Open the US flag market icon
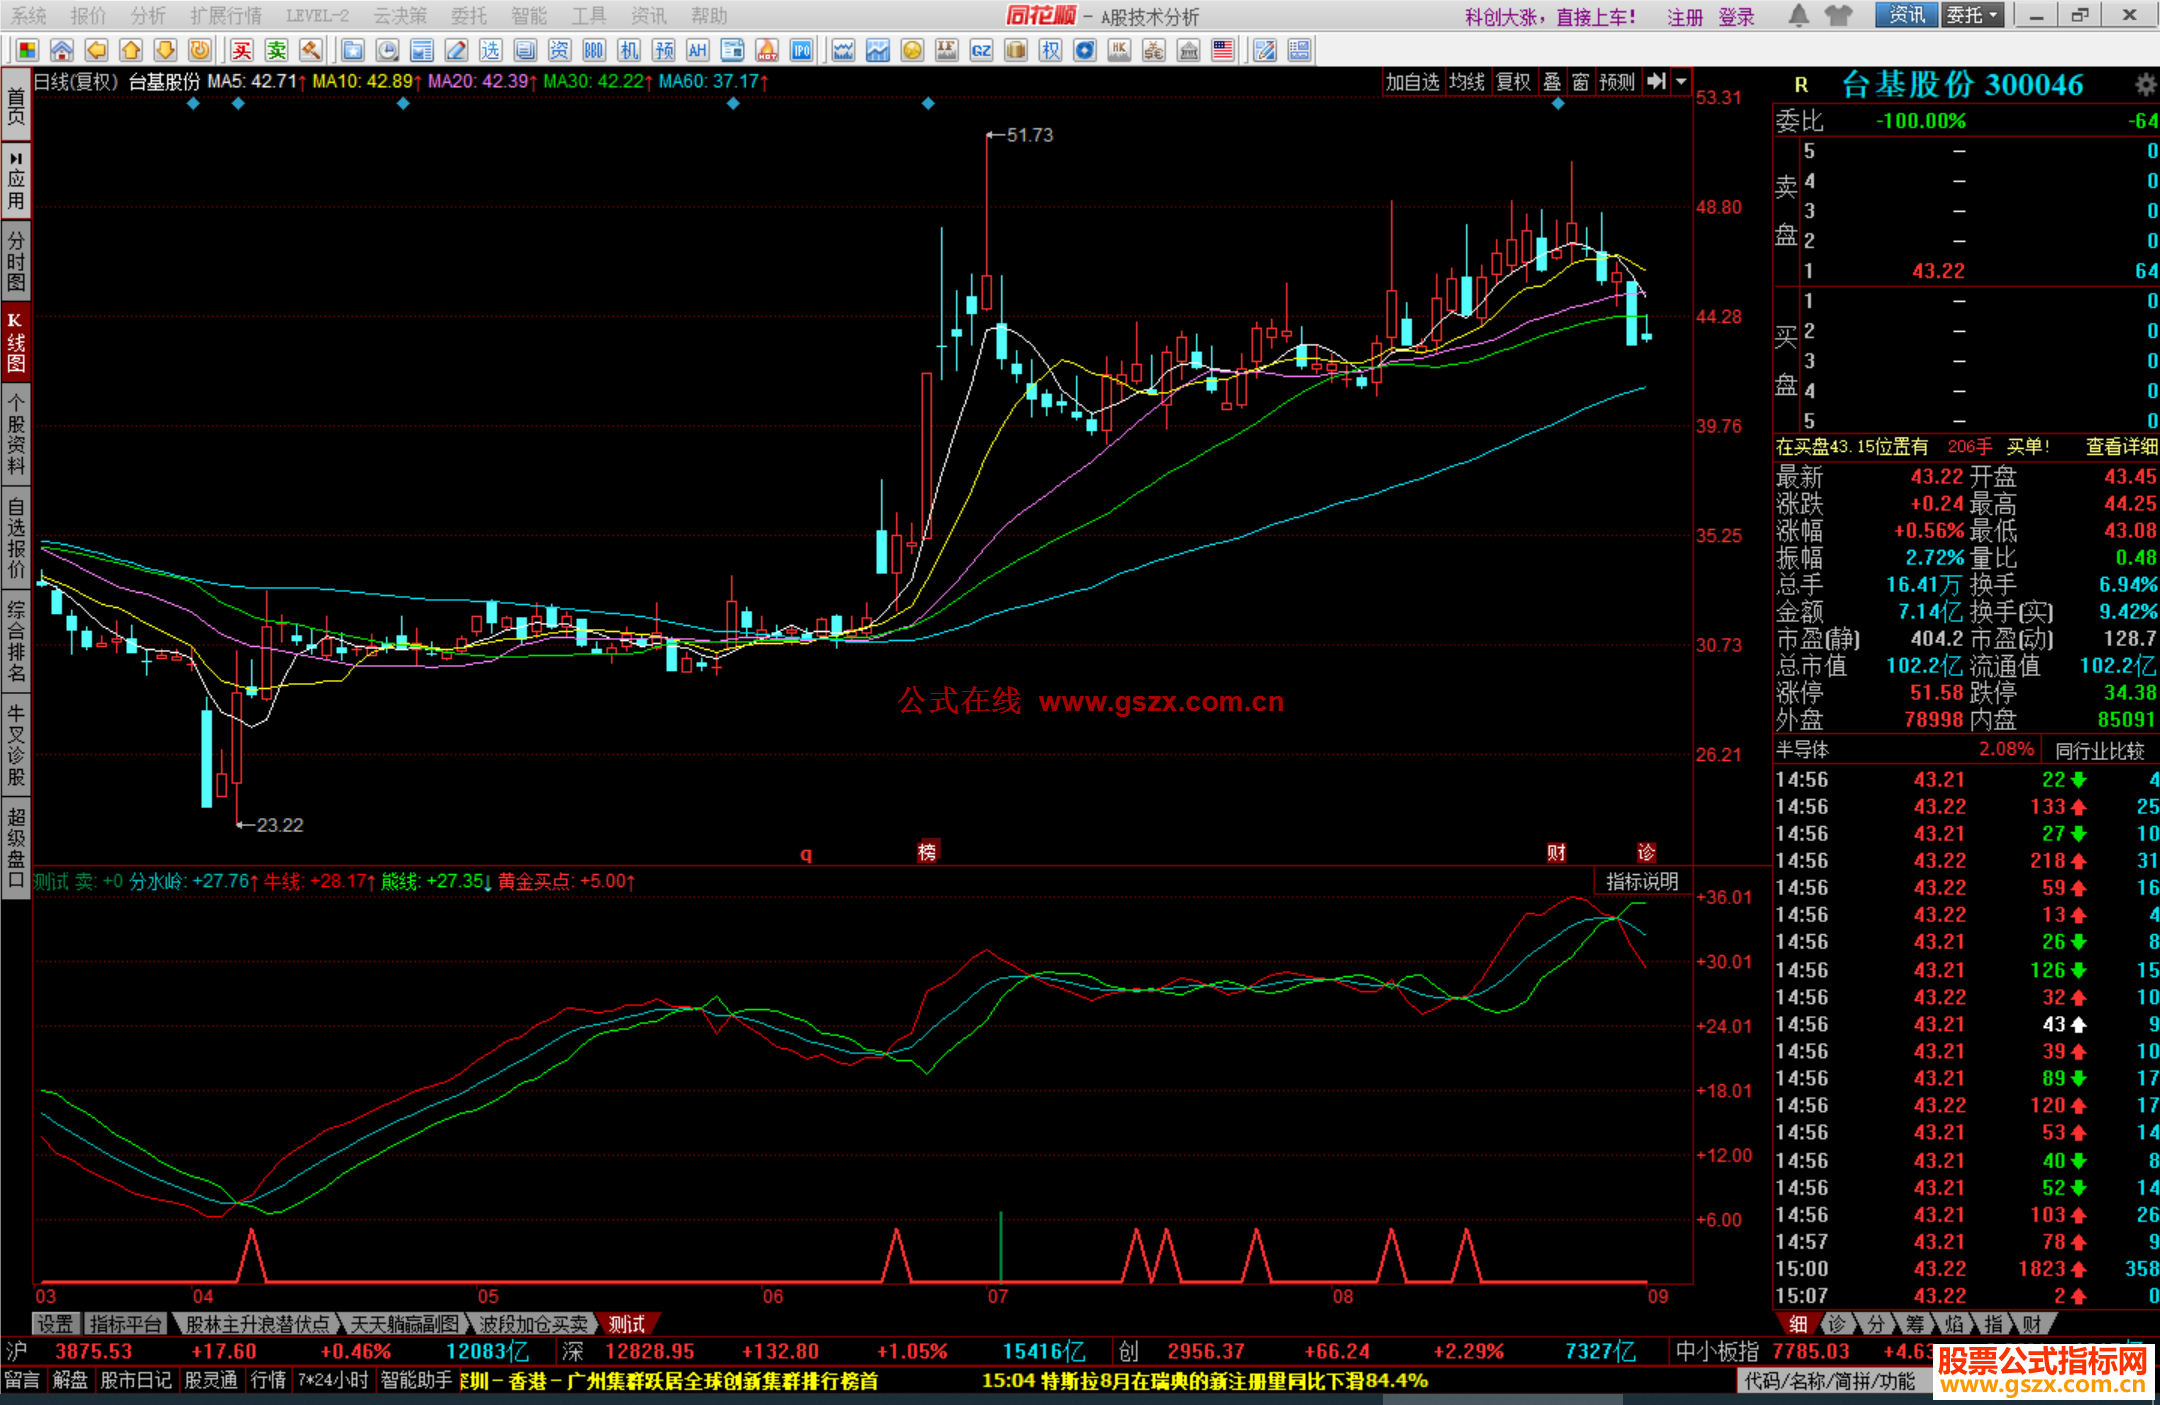 (1222, 51)
